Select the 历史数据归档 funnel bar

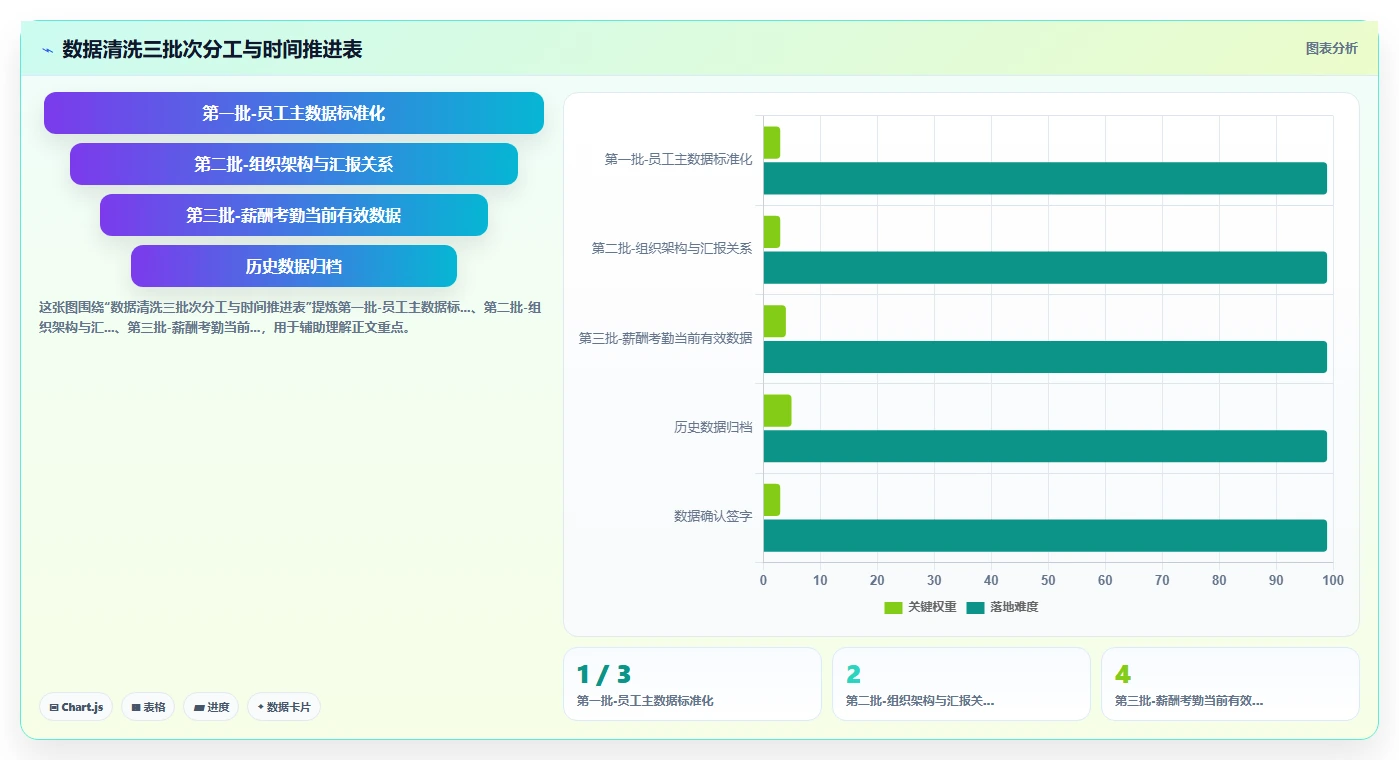294,266
